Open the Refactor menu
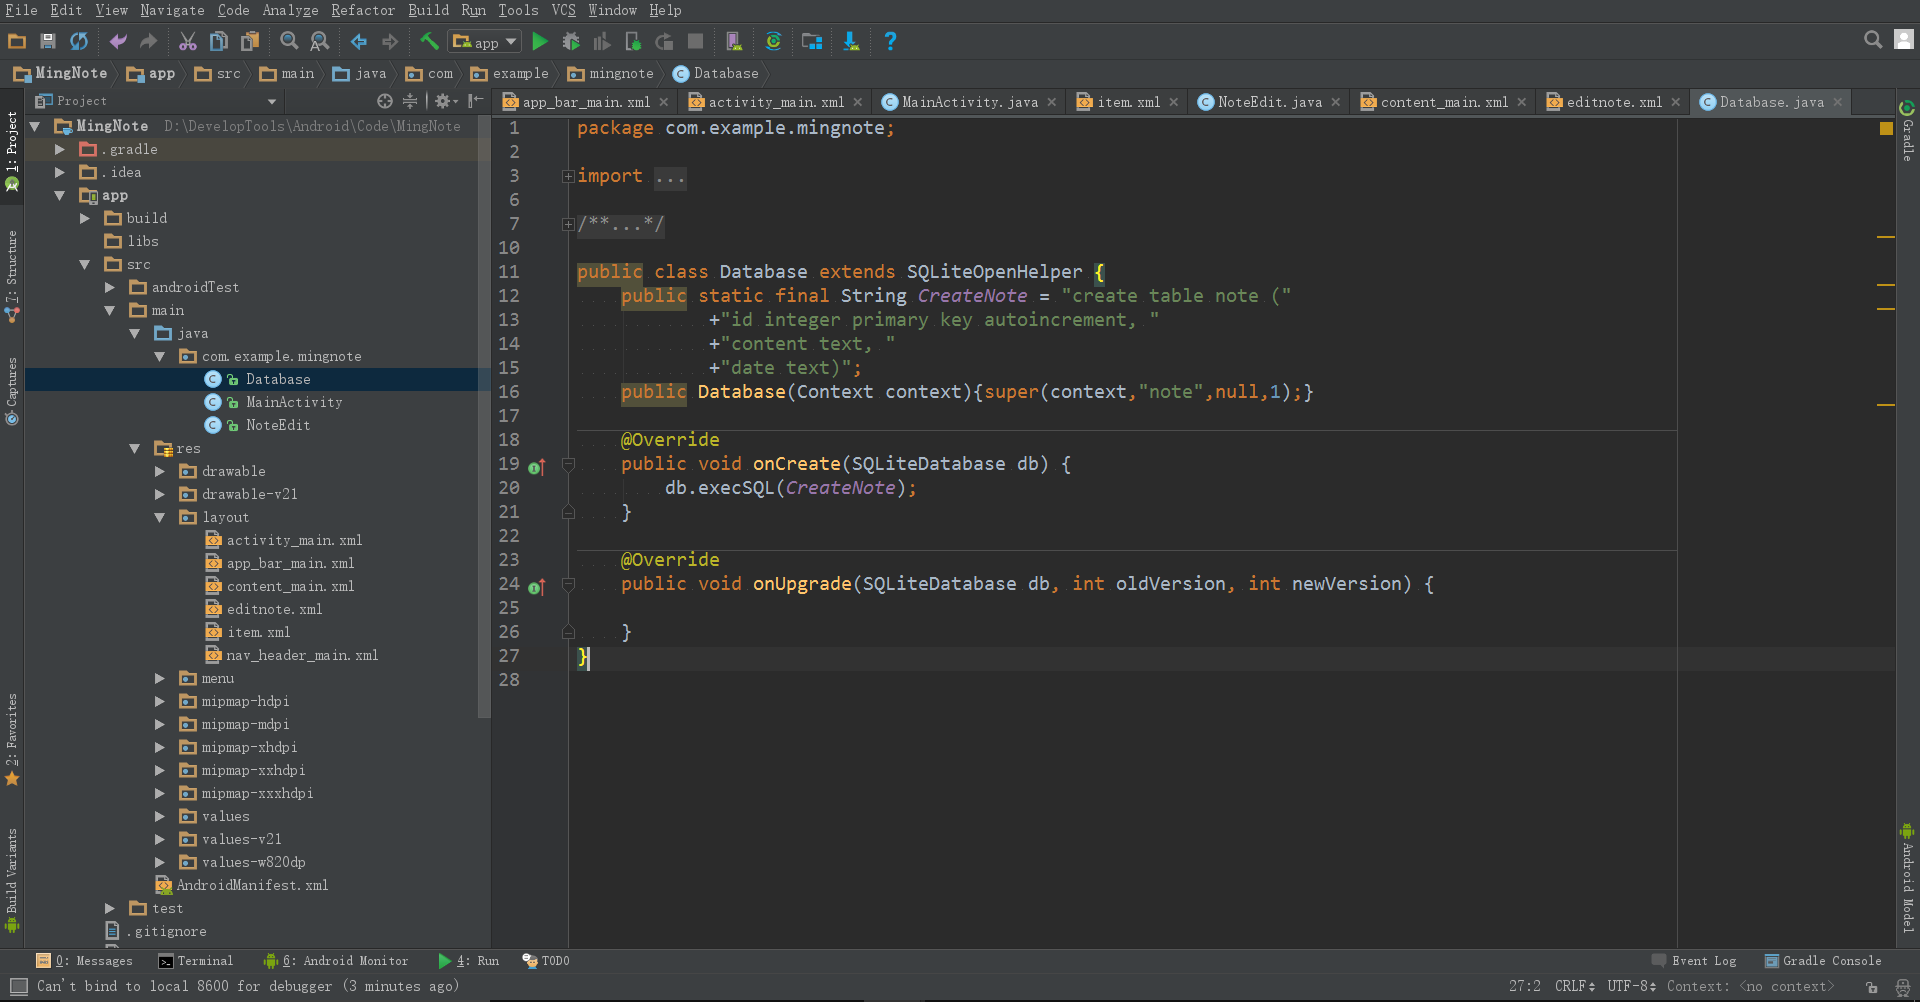This screenshot has height=1002, width=1920. coord(363,10)
